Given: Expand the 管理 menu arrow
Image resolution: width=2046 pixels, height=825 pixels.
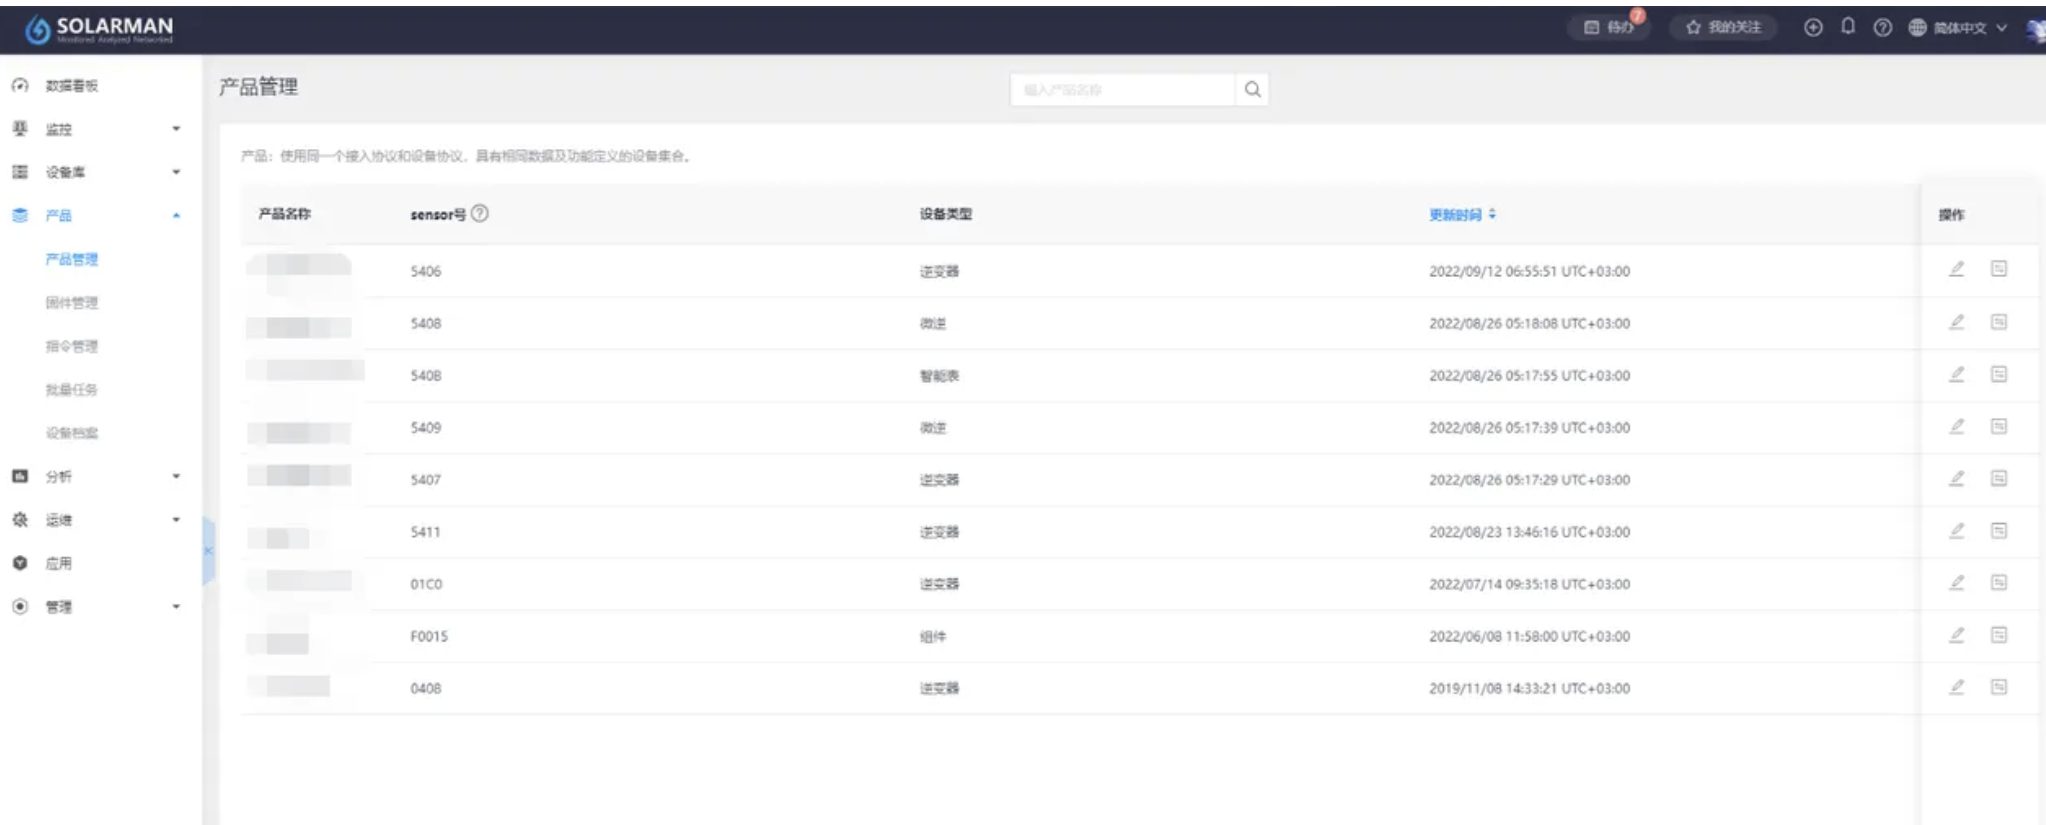Looking at the screenshot, I should tap(176, 606).
